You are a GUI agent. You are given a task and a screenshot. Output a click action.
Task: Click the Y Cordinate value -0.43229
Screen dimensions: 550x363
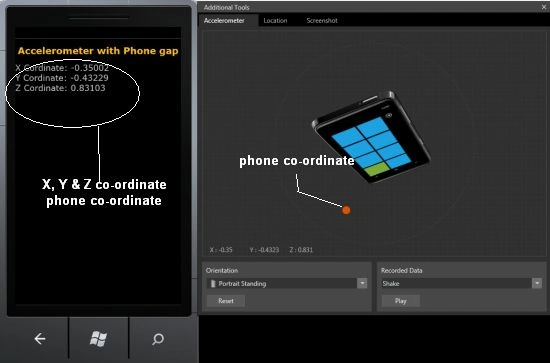[89, 78]
